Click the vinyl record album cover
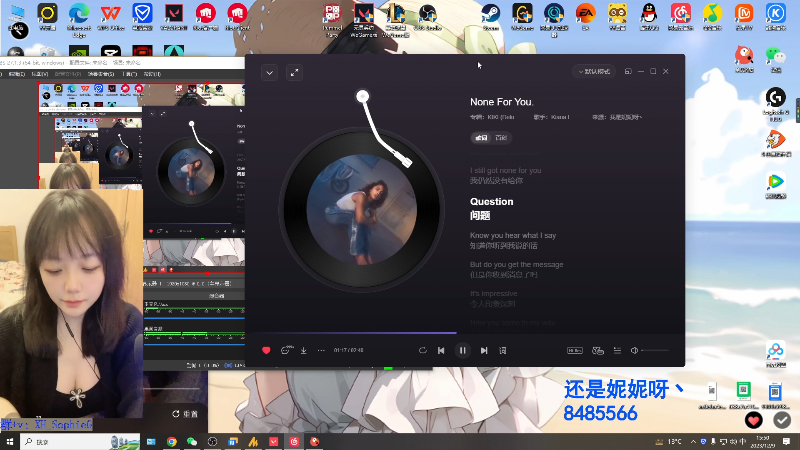Image resolution: width=800 pixels, height=450 pixels. [x=361, y=209]
